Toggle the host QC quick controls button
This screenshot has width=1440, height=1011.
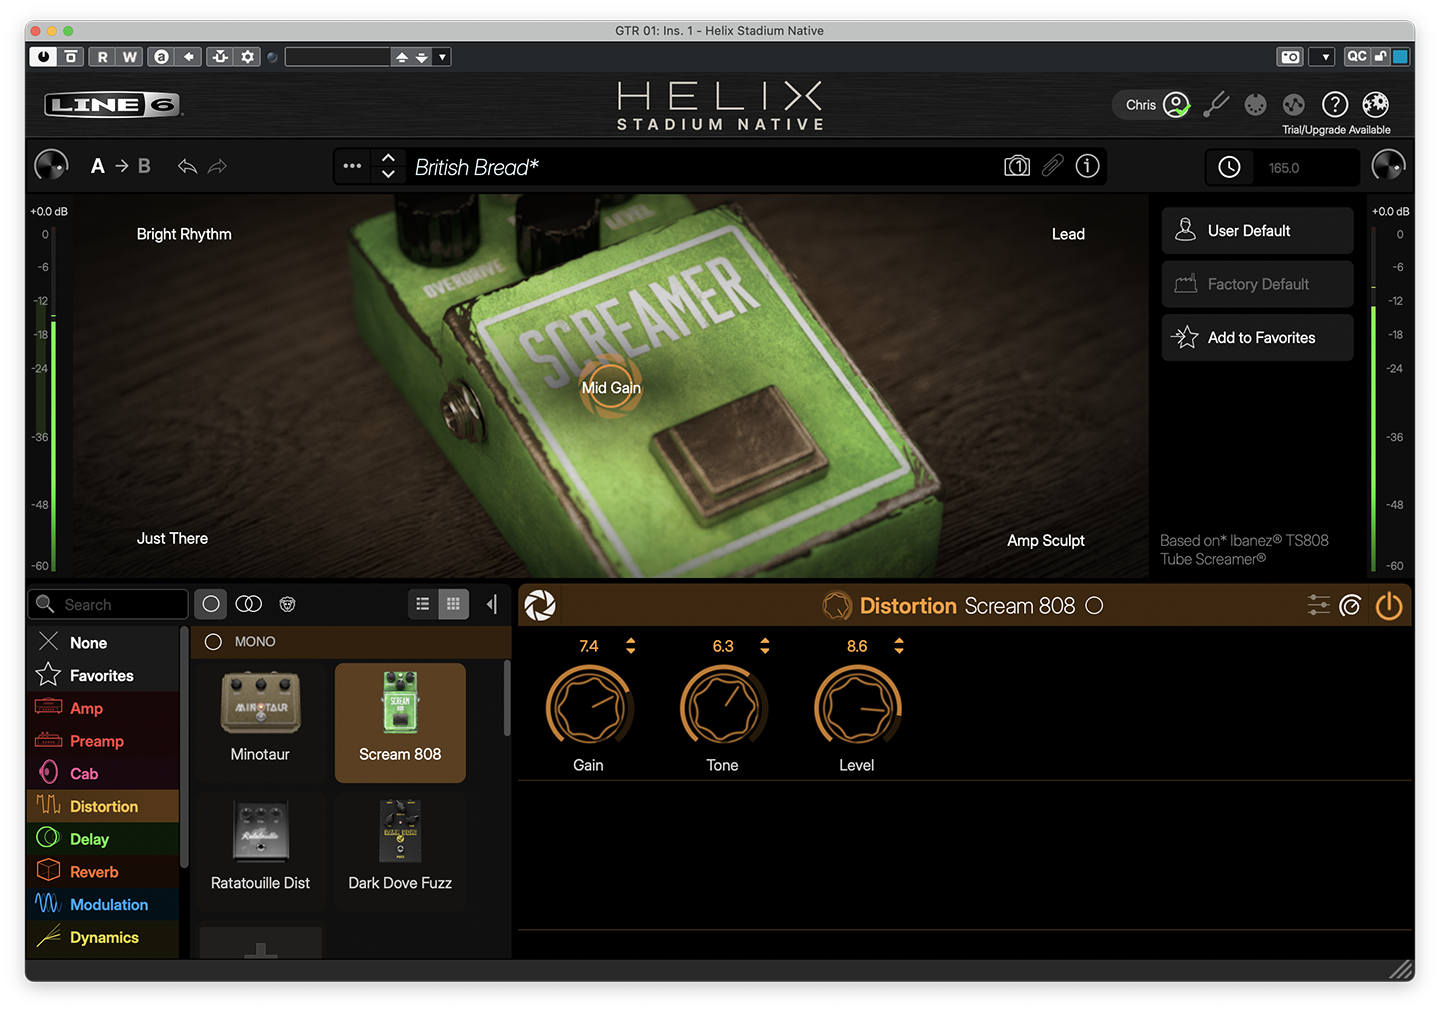pyautogui.click(x=1357, y=57)
